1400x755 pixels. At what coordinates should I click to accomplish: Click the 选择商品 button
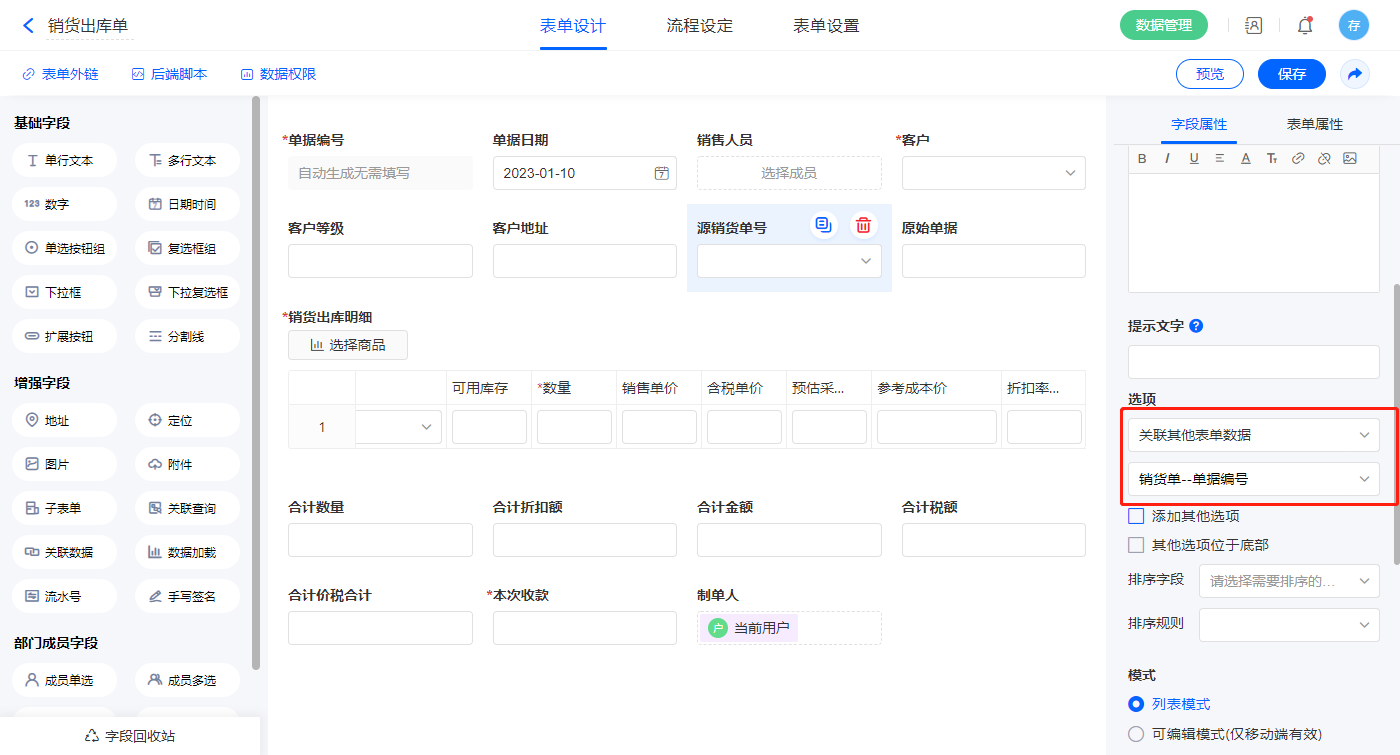pos(347,345)
